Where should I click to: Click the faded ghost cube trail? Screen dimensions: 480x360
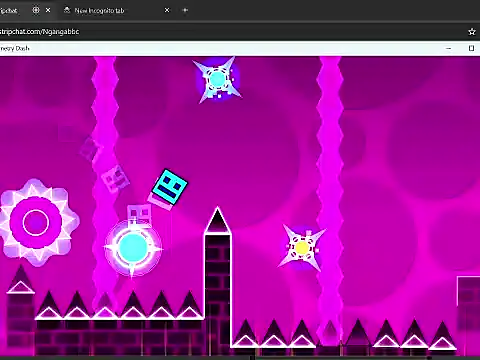pyautogui.click(x=115, y=179)
